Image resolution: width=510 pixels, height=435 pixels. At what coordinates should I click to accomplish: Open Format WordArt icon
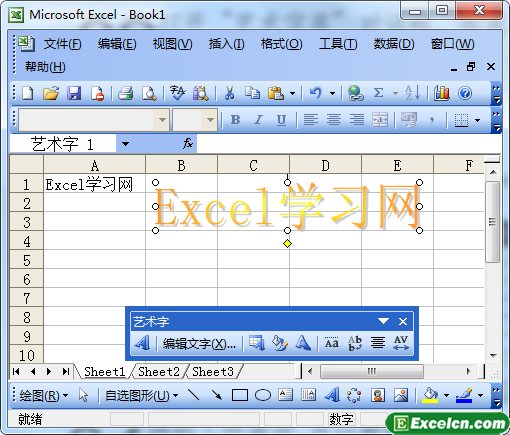tap(280, 343)
